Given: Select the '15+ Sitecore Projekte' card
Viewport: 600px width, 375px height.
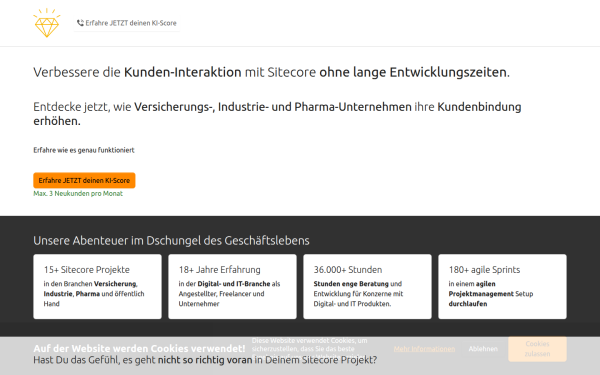Looking at the screenshot, I should point(98,287).
